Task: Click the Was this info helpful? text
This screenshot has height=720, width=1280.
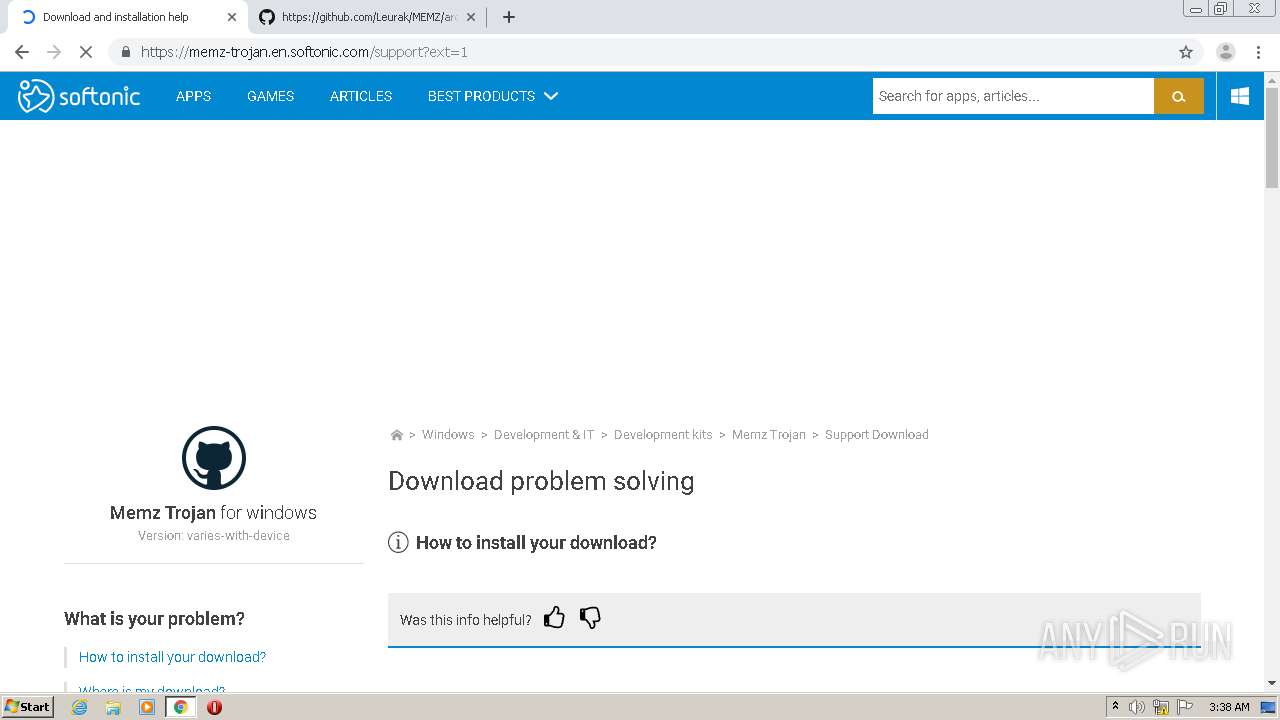Action: [465, 620]
